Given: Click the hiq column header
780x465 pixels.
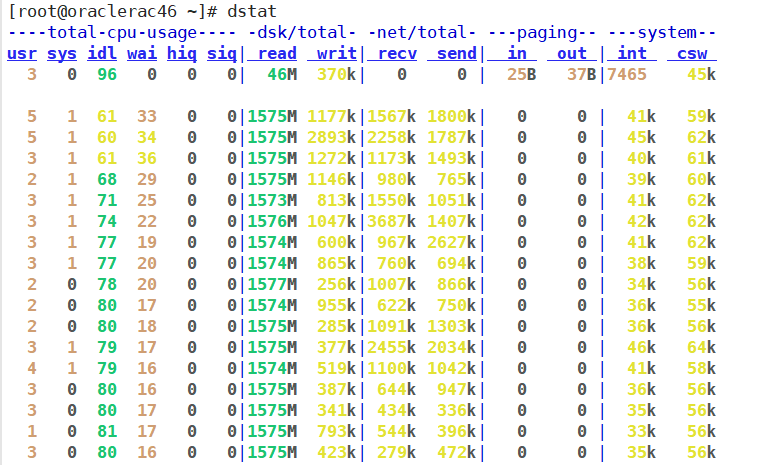Looking at the screenshot, I should pos(182,53).
